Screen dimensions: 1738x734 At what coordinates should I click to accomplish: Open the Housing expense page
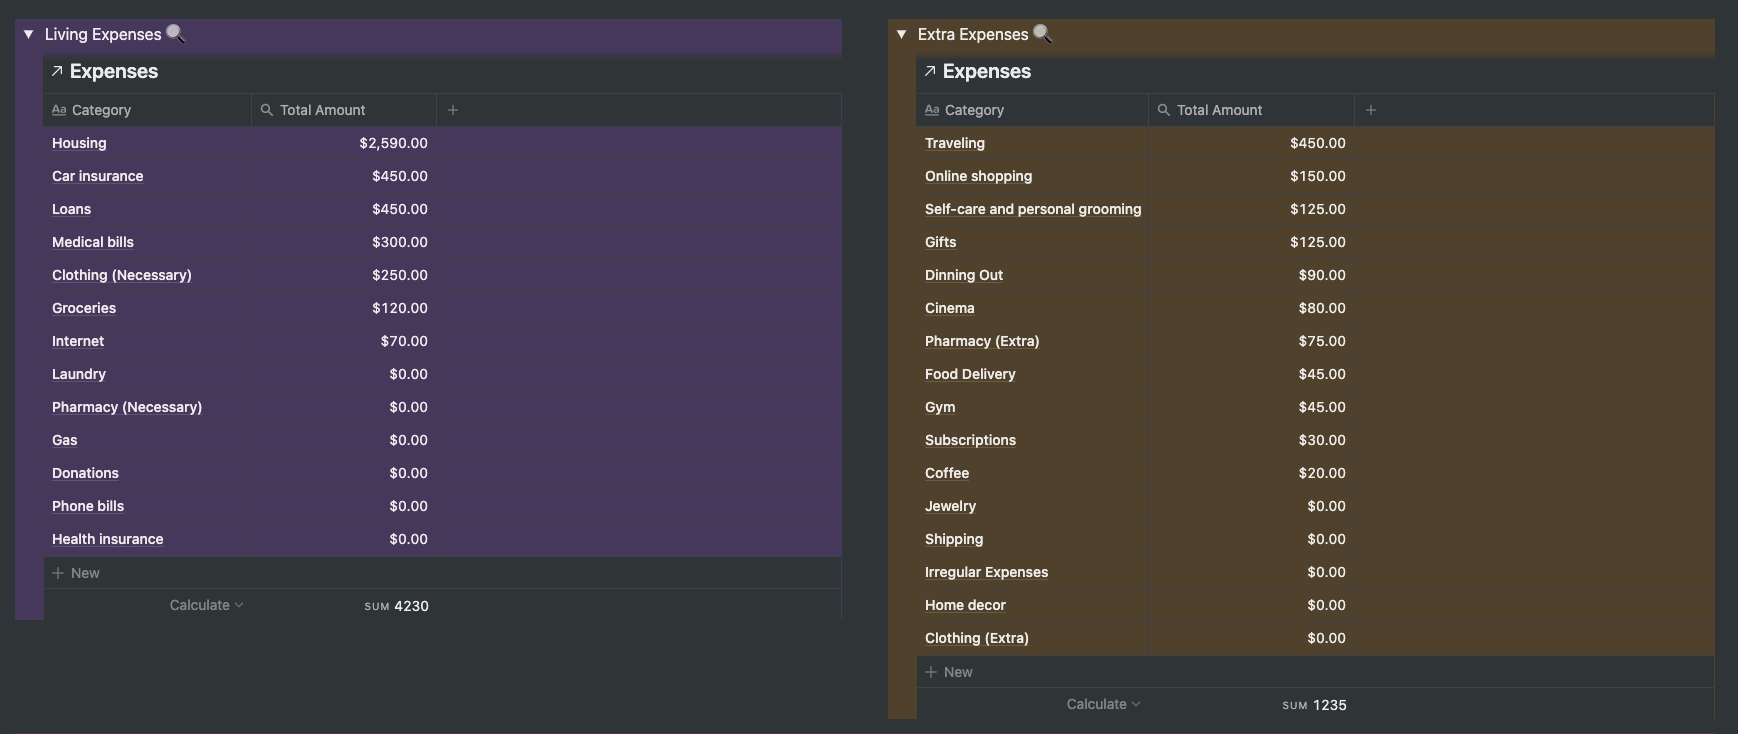[x=79, y=143]
